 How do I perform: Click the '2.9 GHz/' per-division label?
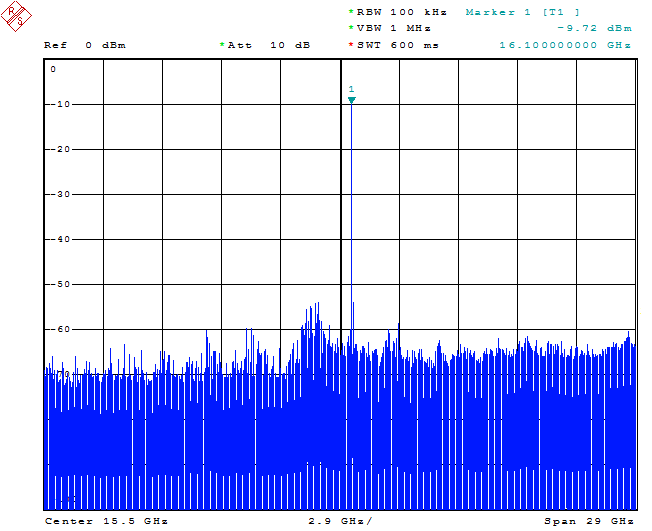coord(340,521)
